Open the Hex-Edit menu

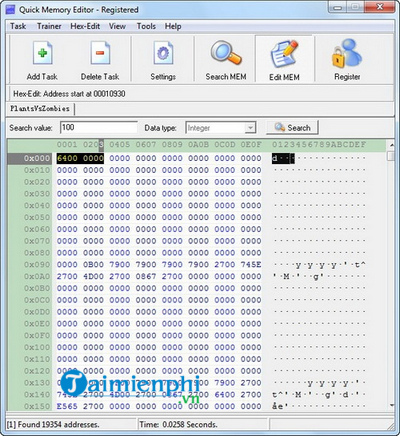[85, 26]
